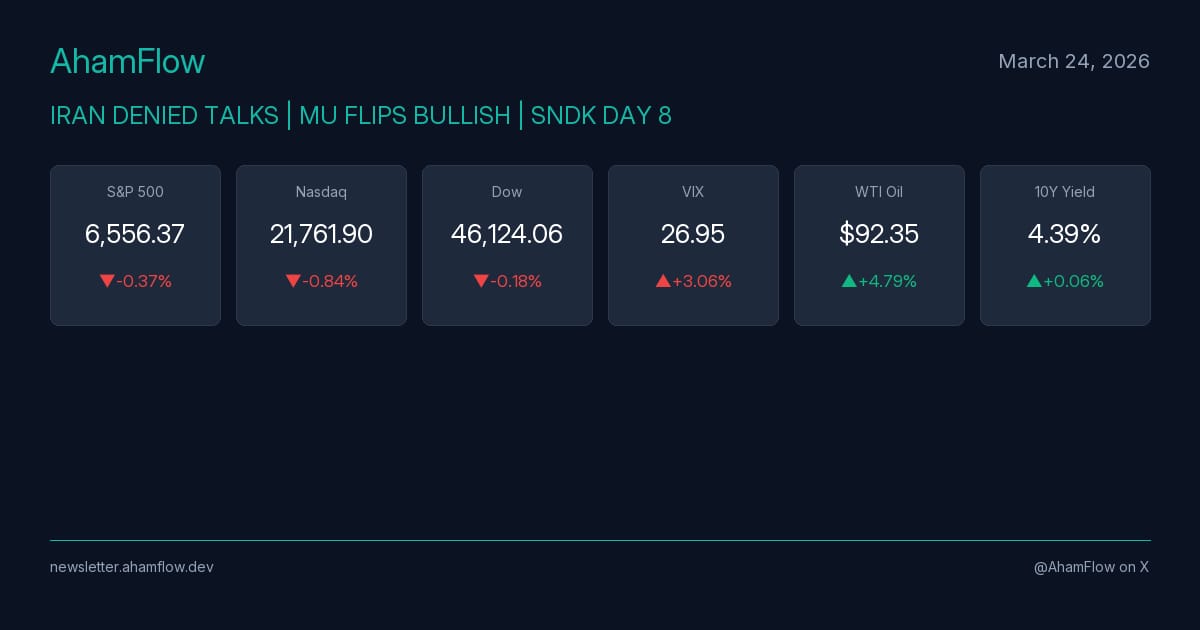Screen dimensions: 1200x630
Task: Open the @AhamFlow on X link
Action: click(1091, 567)
